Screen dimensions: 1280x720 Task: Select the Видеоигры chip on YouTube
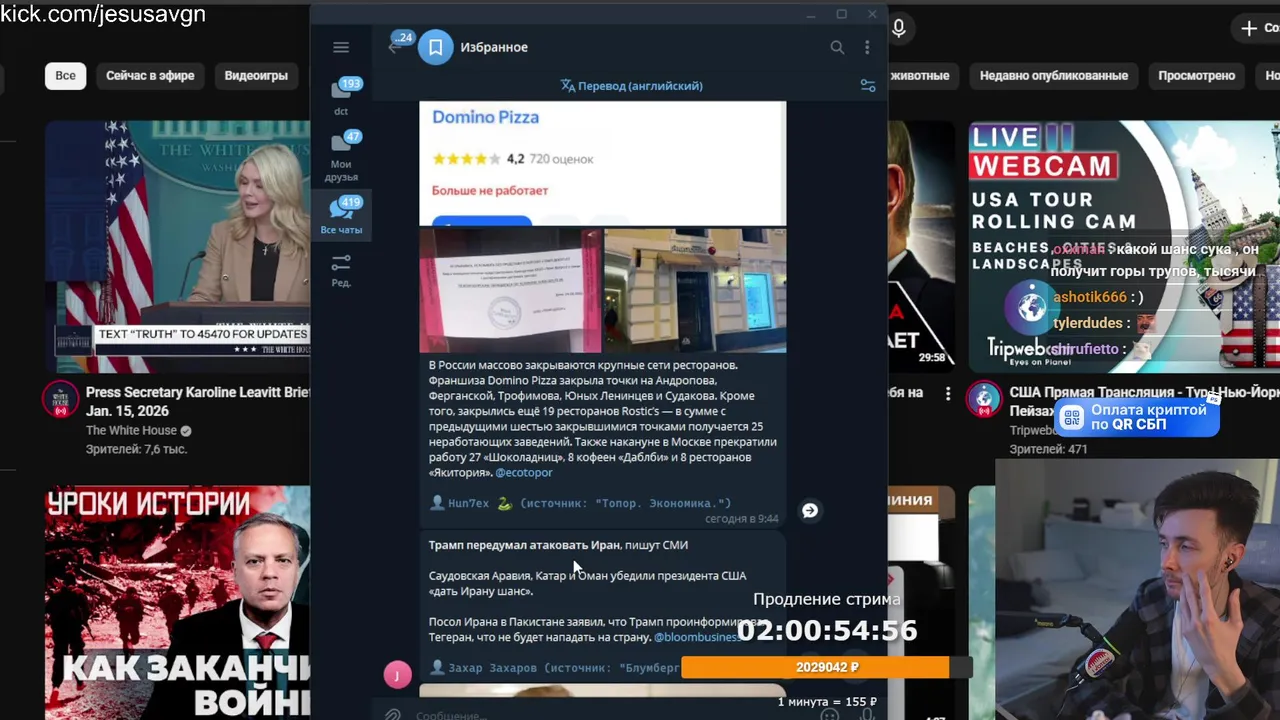pos(256,75)
